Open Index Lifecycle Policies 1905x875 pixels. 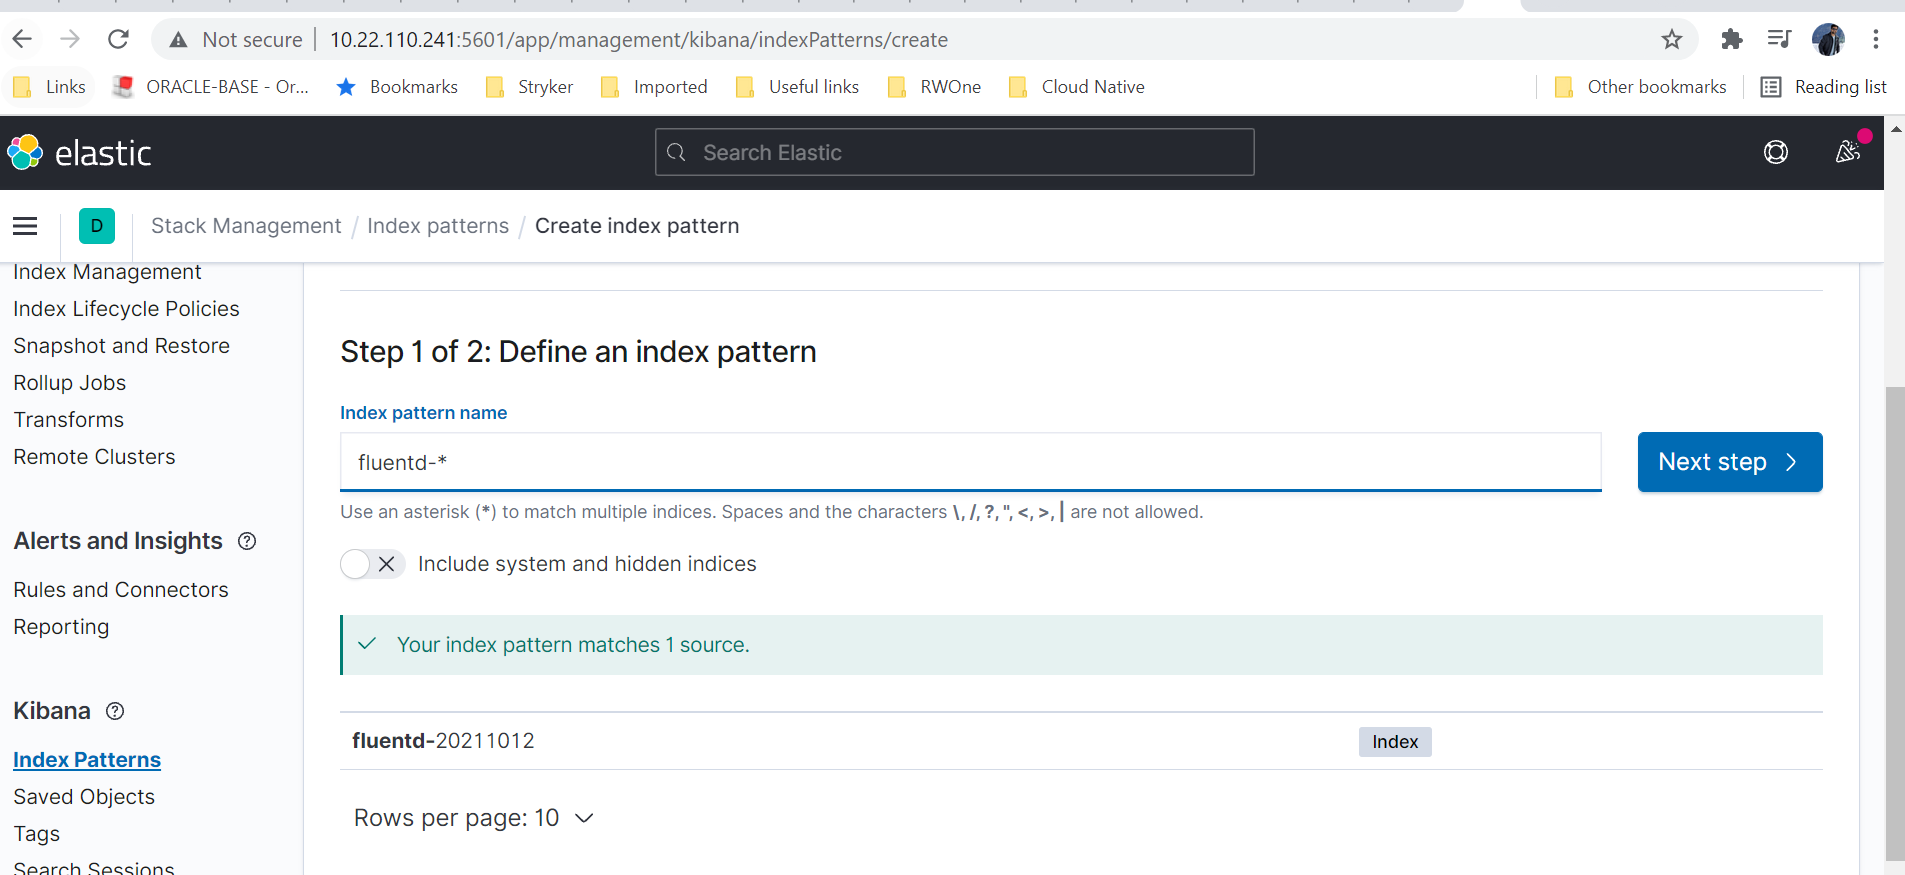pyautogui.click(x=126, y=309)
